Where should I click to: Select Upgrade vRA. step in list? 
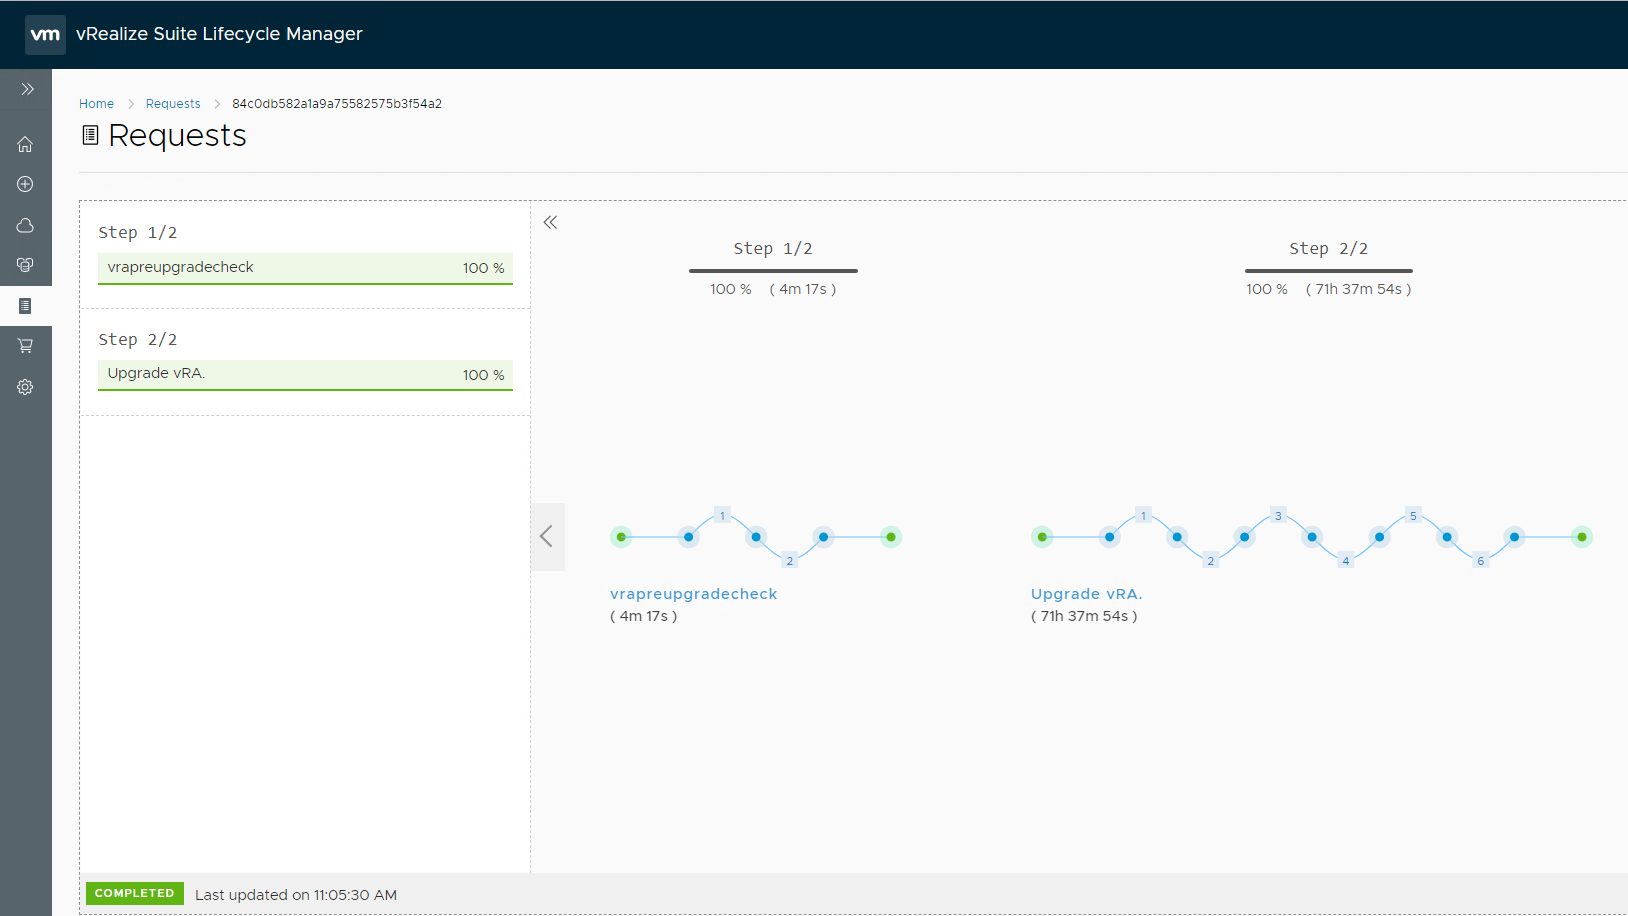point(305,374)
